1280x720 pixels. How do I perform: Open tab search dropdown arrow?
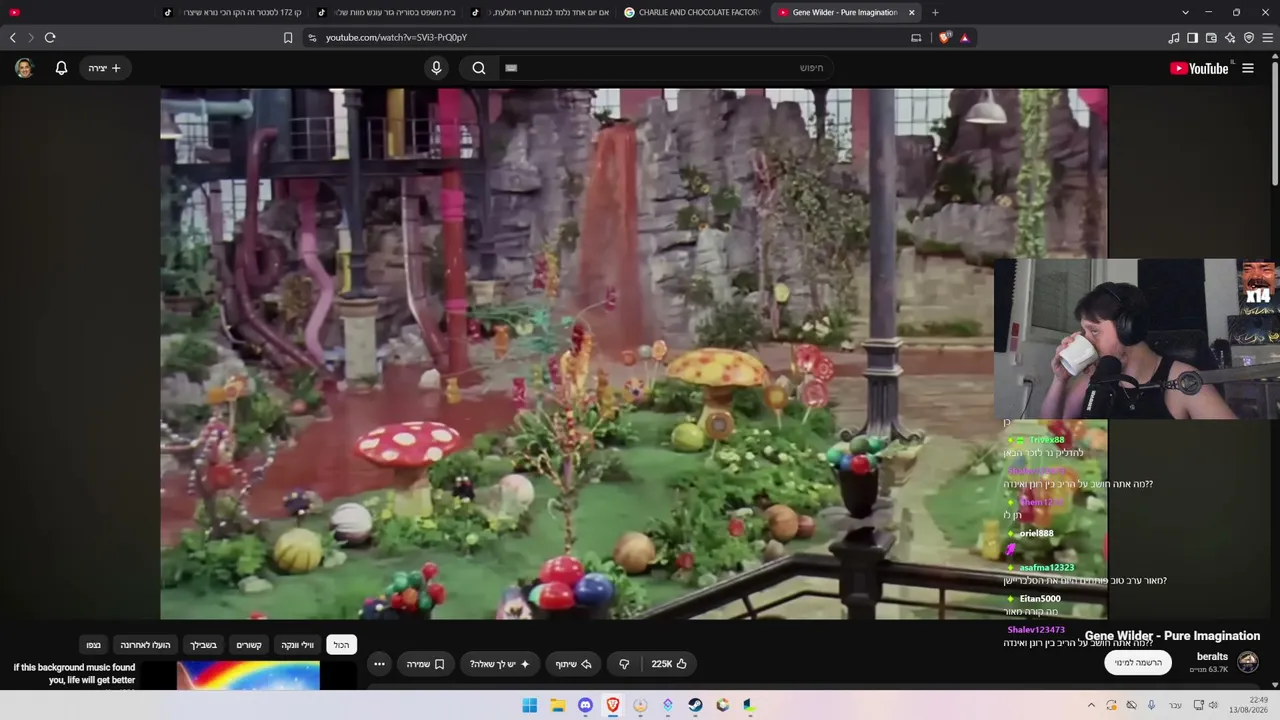click(1185, 12)
